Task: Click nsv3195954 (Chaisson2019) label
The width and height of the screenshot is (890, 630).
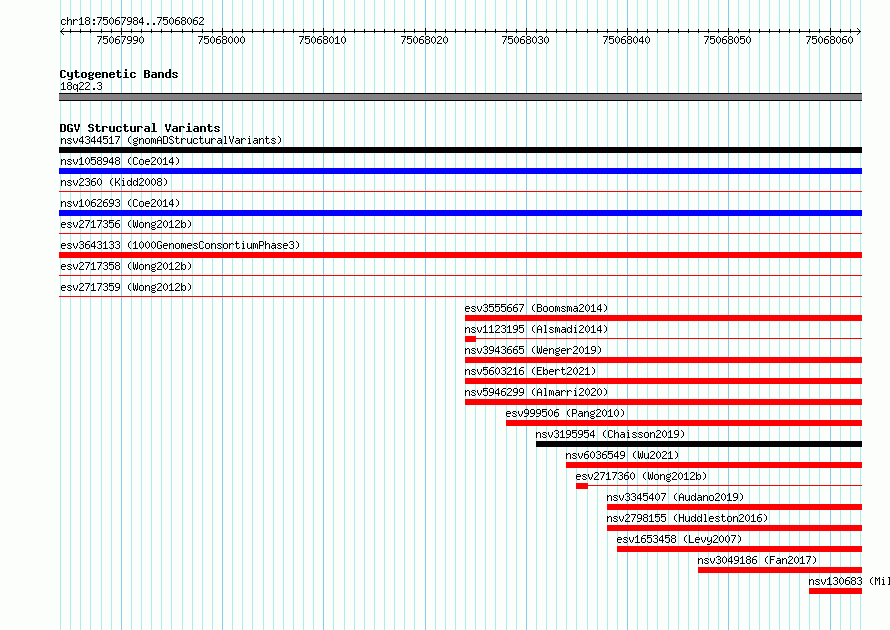Action: 610,434
